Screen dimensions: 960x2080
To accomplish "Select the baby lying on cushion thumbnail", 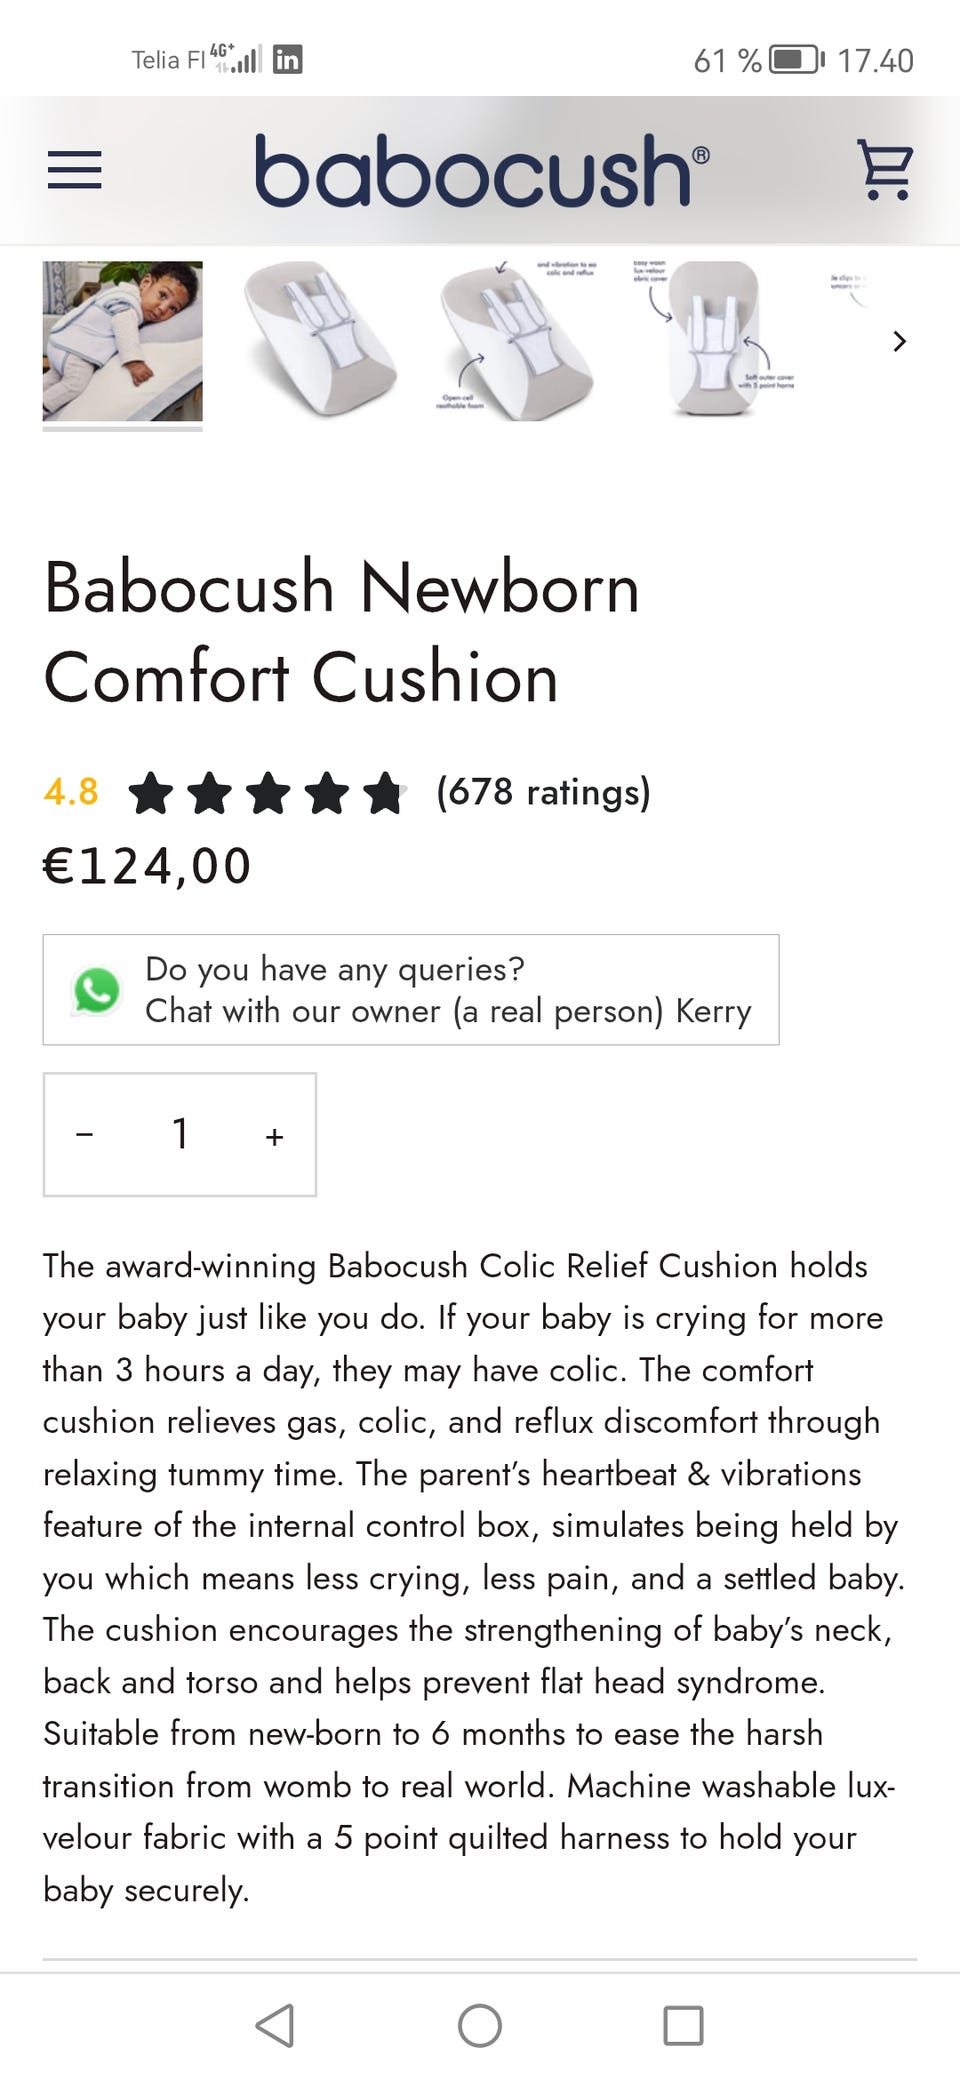I will (123, 341).
